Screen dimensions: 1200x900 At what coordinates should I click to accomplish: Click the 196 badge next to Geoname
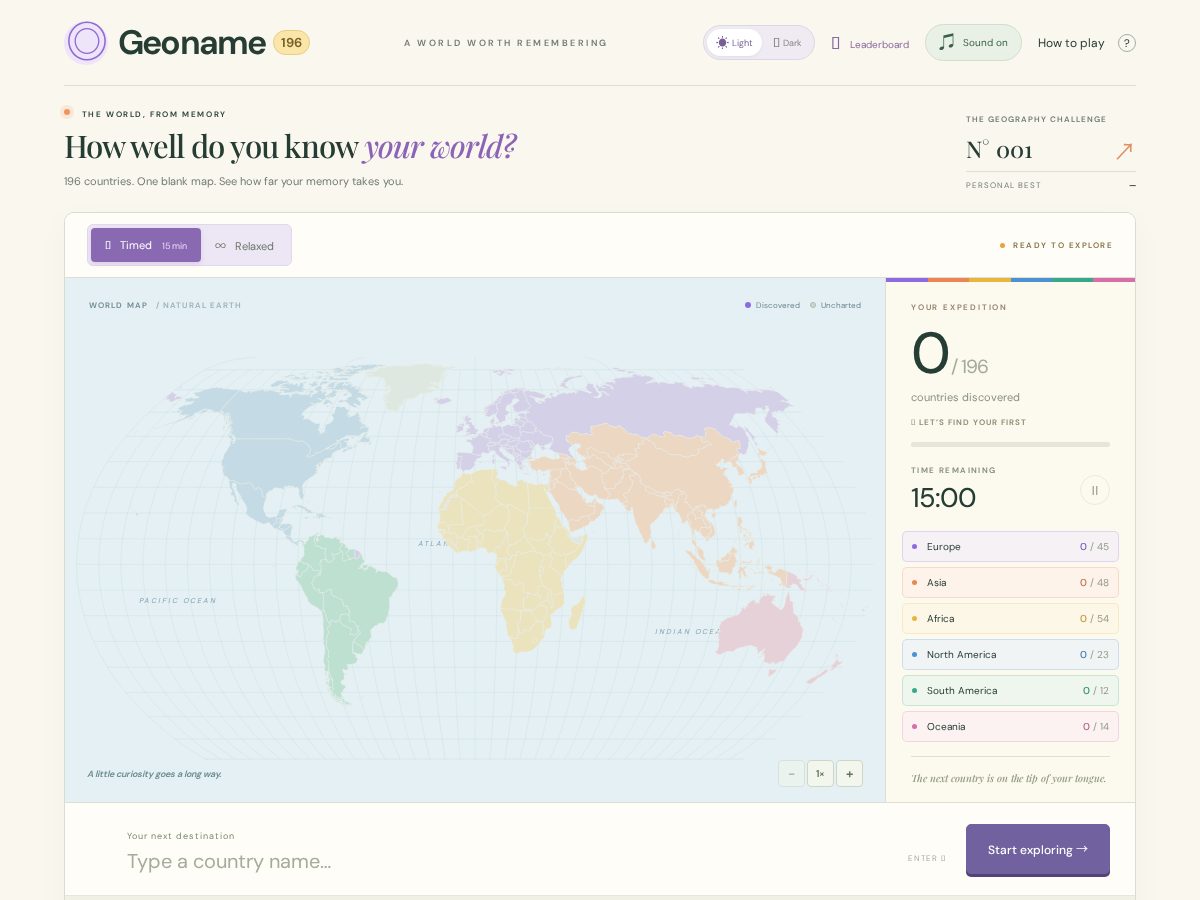tap(291, 43)
